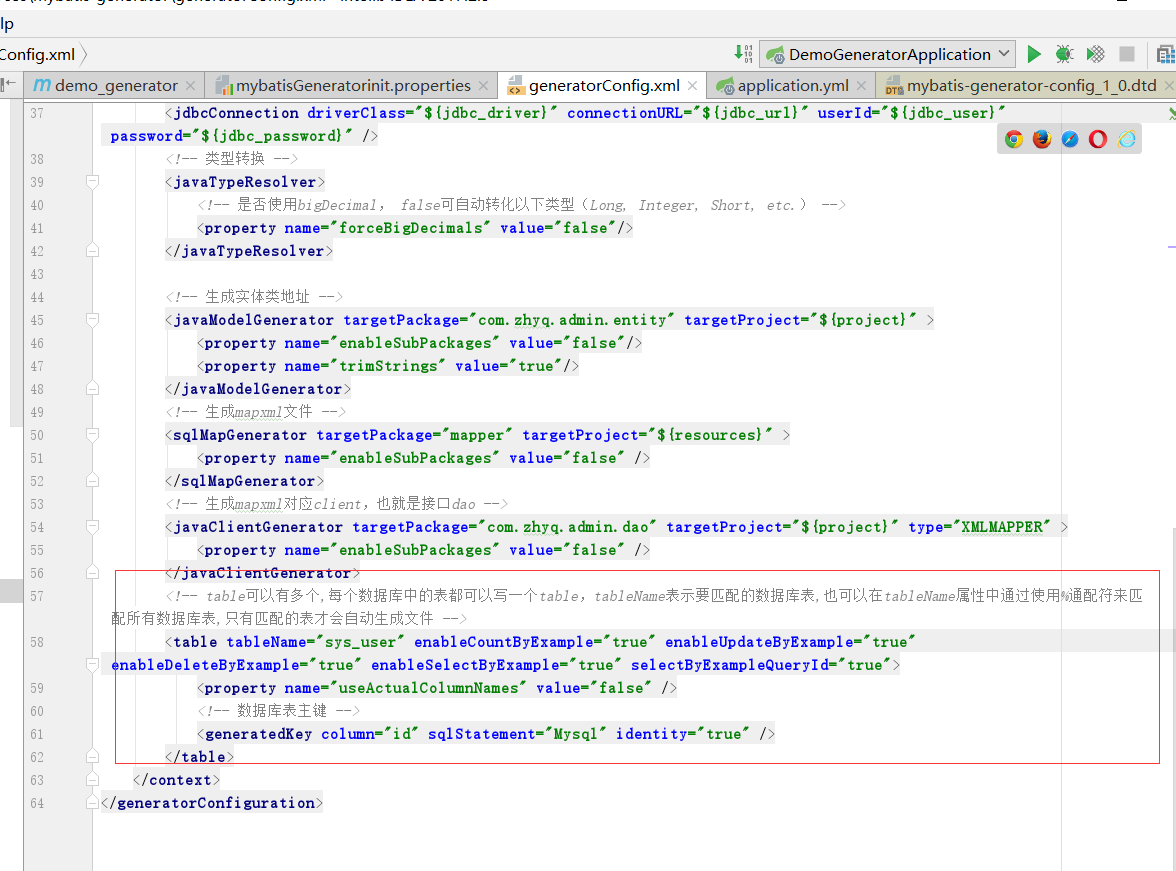The width and height of the screenshot is (1176, 871).
Task: Collapse the table element fold on line 58
Action: 92,642
